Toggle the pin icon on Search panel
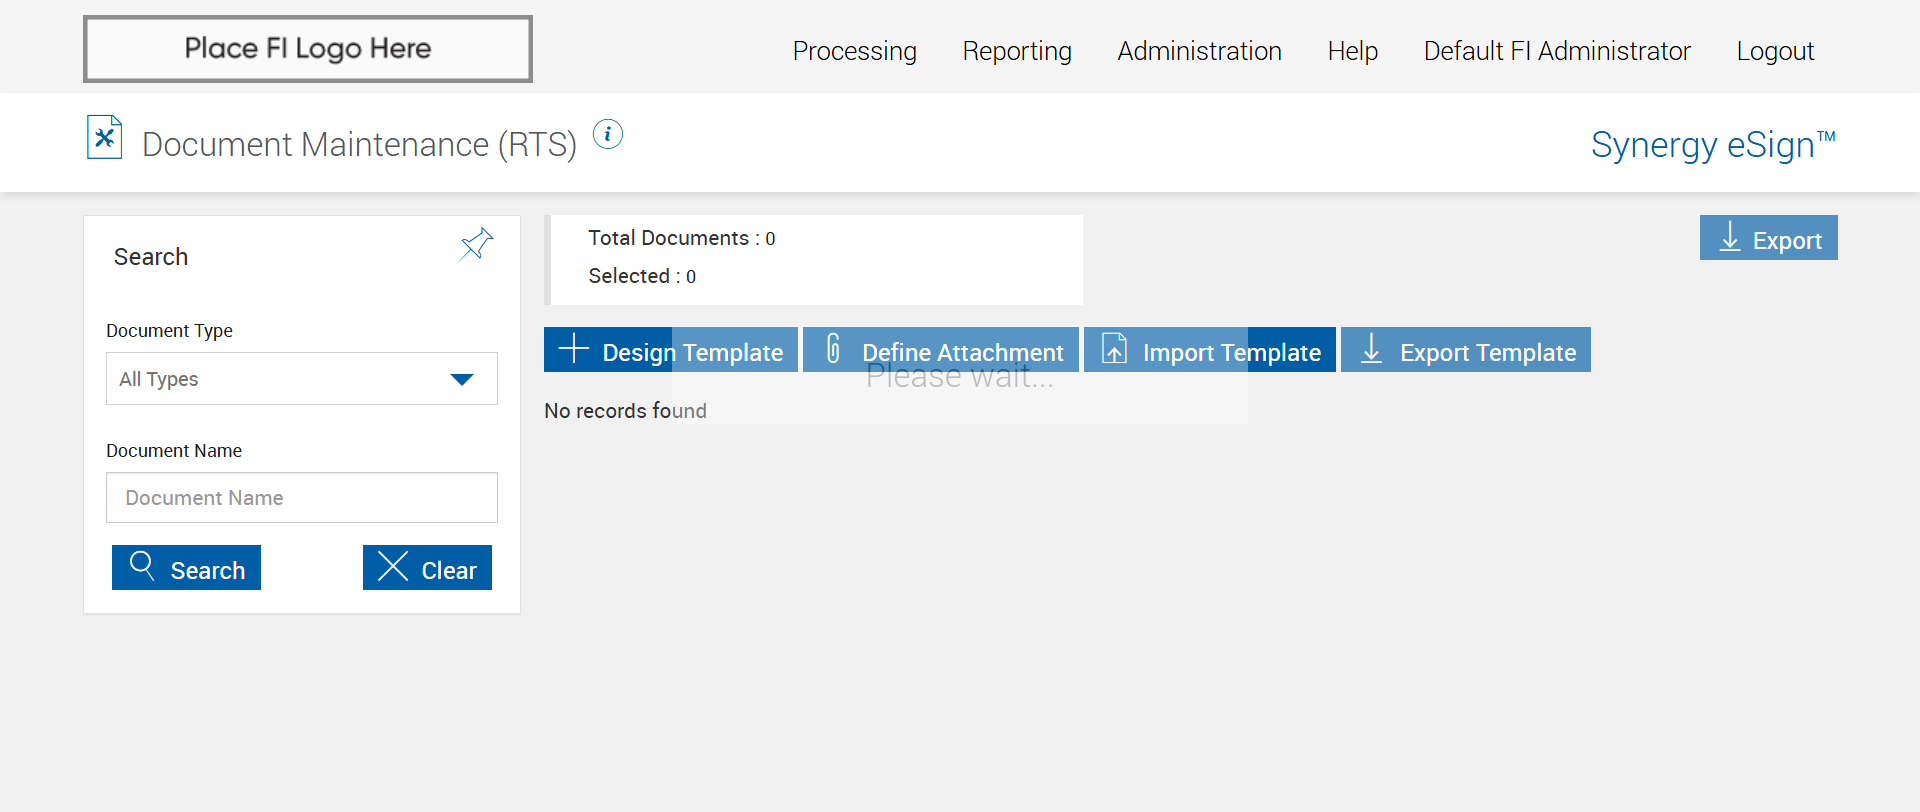 click(x=476, y=243)
